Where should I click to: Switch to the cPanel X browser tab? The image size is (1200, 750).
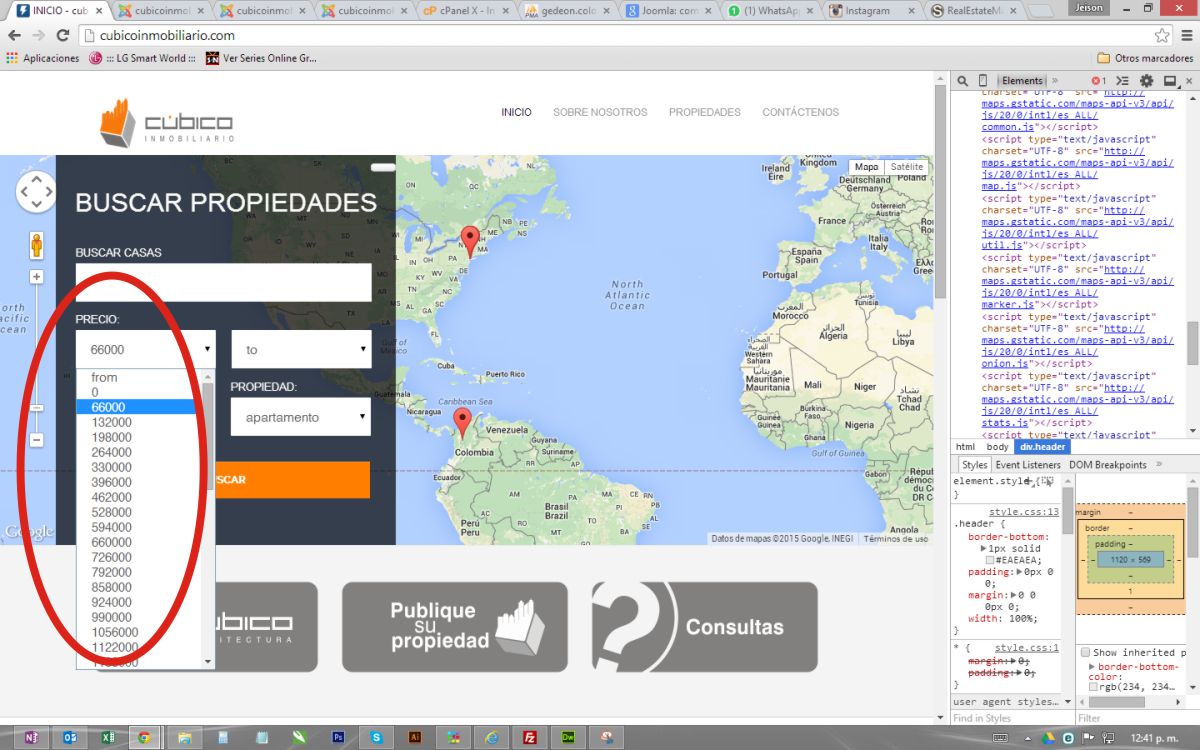click(463, 11)
